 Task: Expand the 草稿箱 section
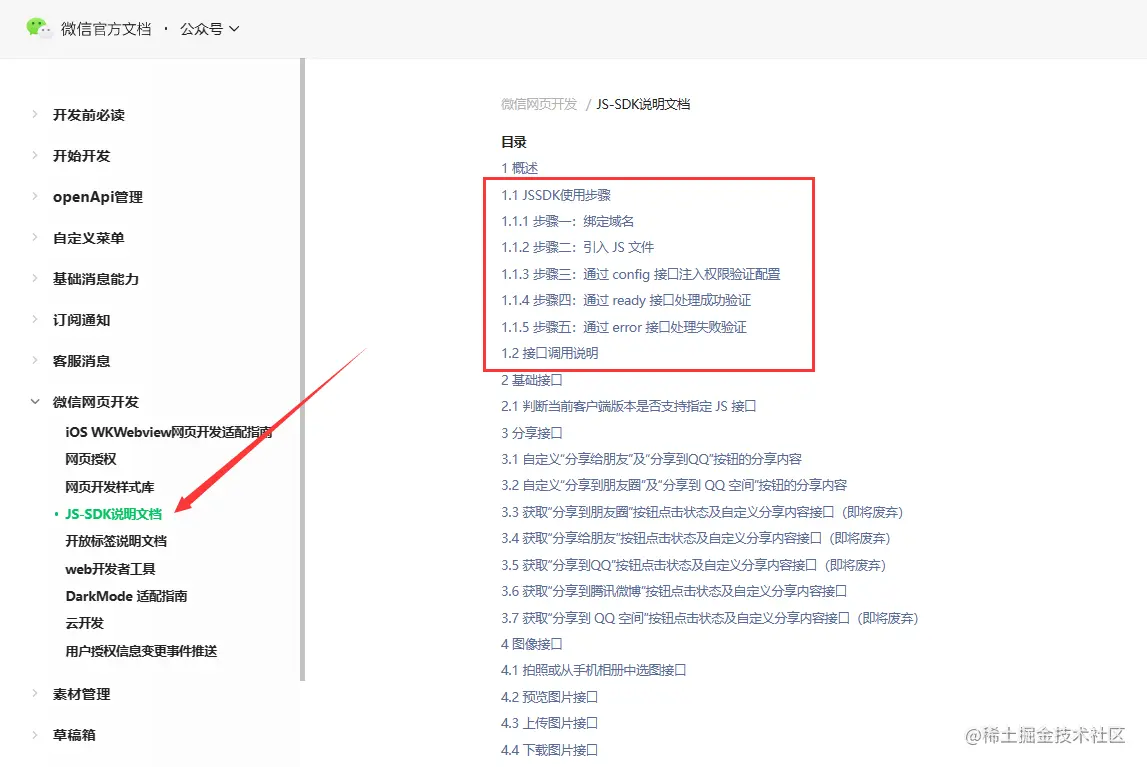(74, 735)
